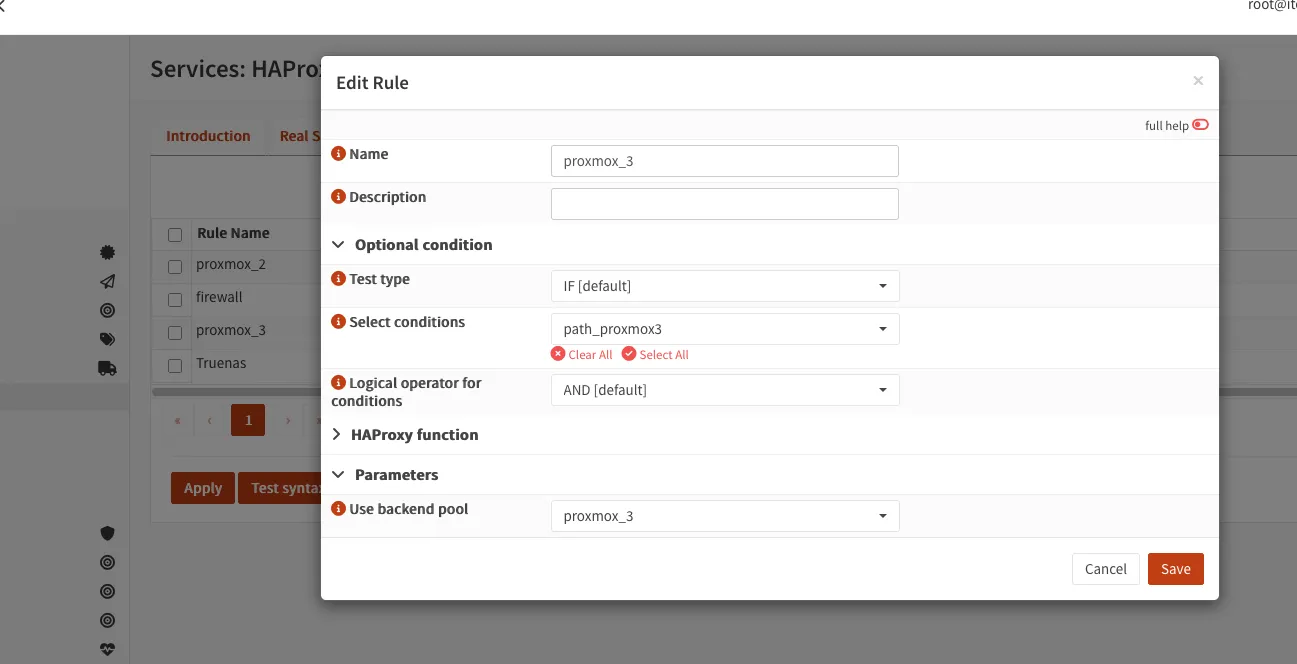Click the Description input field

(724, 204)
